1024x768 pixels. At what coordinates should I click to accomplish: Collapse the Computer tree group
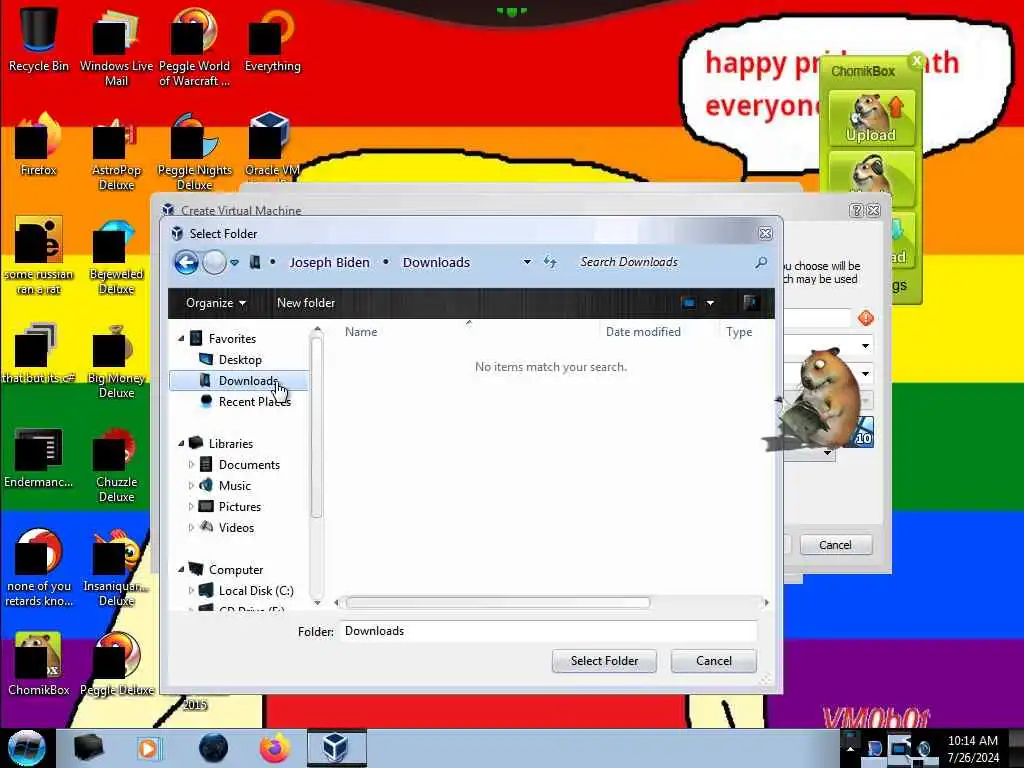point(182,569)
